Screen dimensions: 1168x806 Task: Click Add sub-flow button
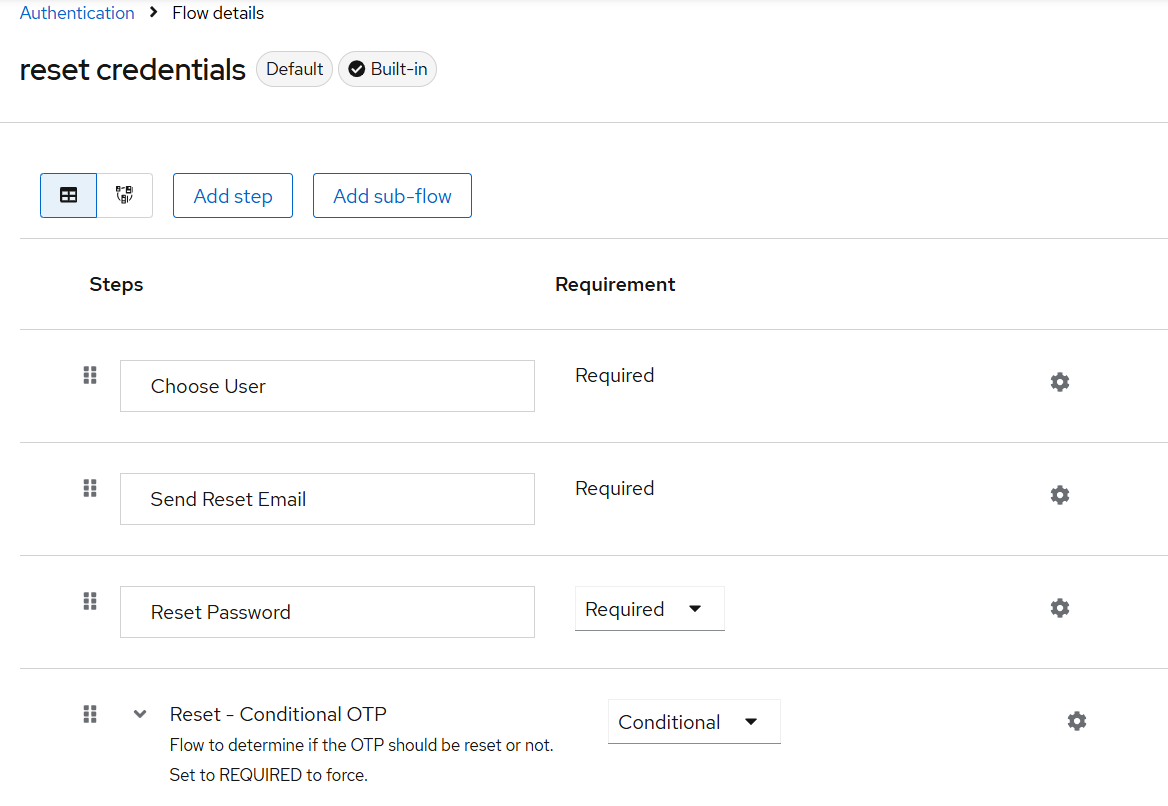(x=392, y=195)
